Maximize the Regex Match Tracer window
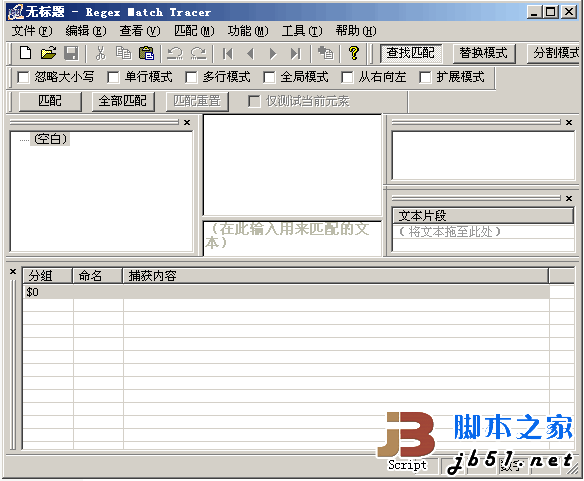This screenshot has width=584, height=481. point(551,12)
